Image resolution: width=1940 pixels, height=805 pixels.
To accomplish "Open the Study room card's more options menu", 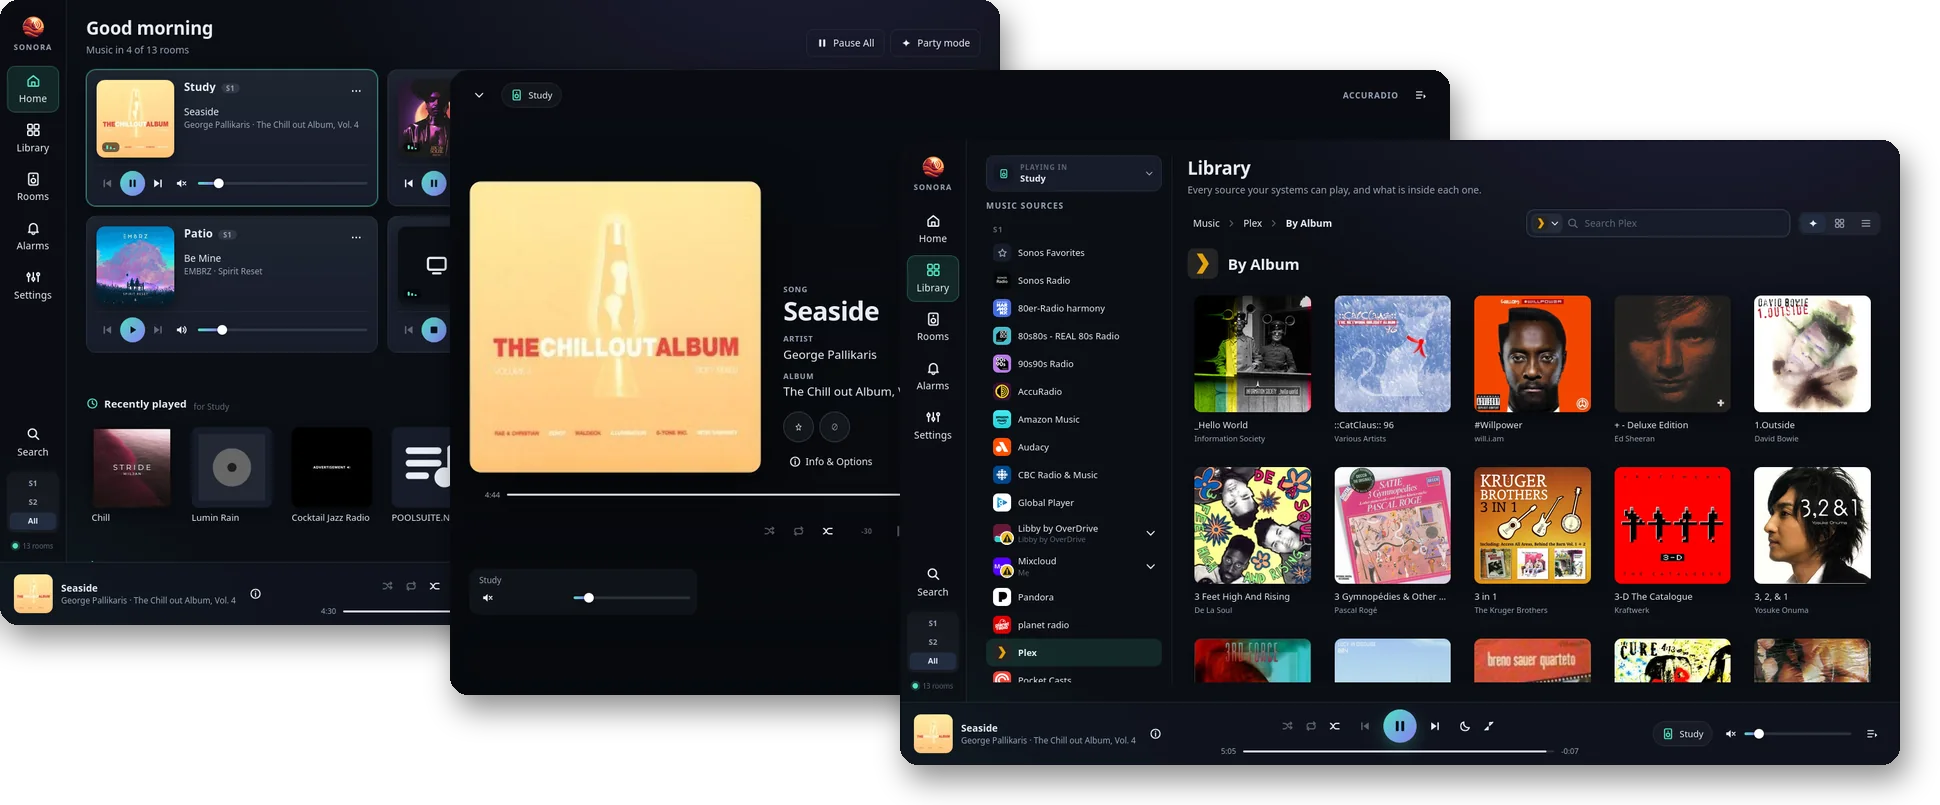I will [356, 91].
